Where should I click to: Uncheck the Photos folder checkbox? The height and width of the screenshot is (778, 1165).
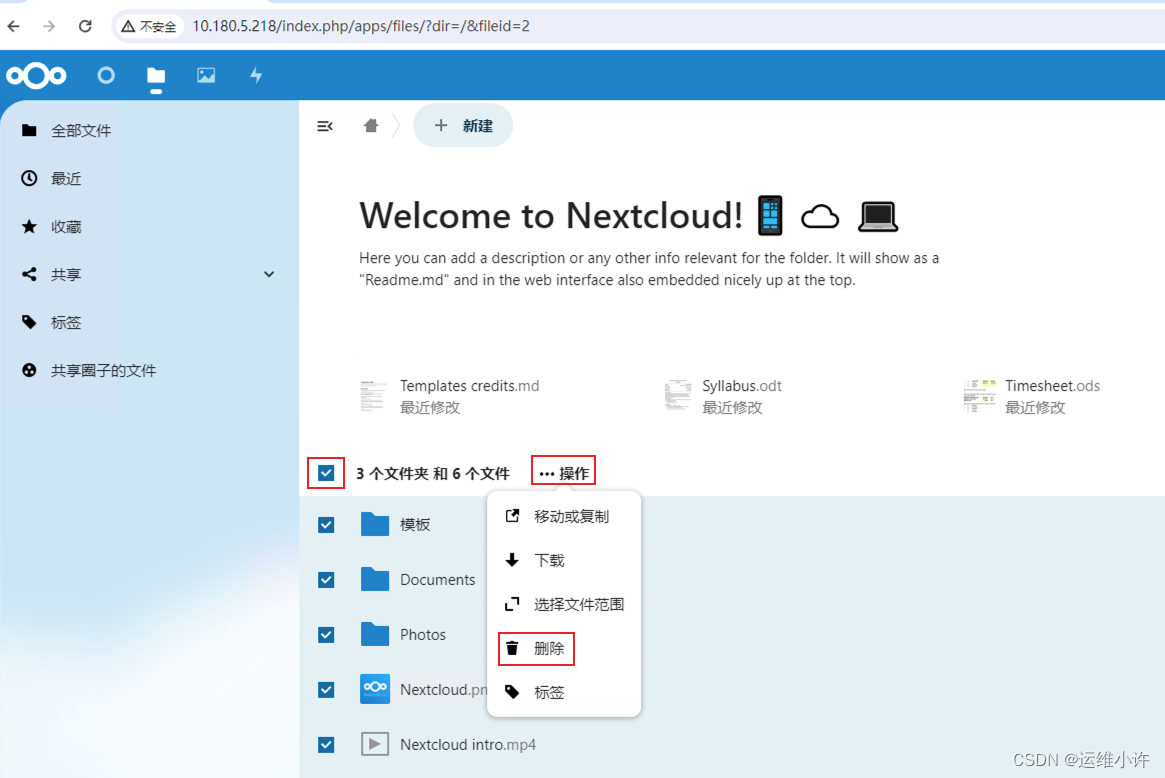326,635
